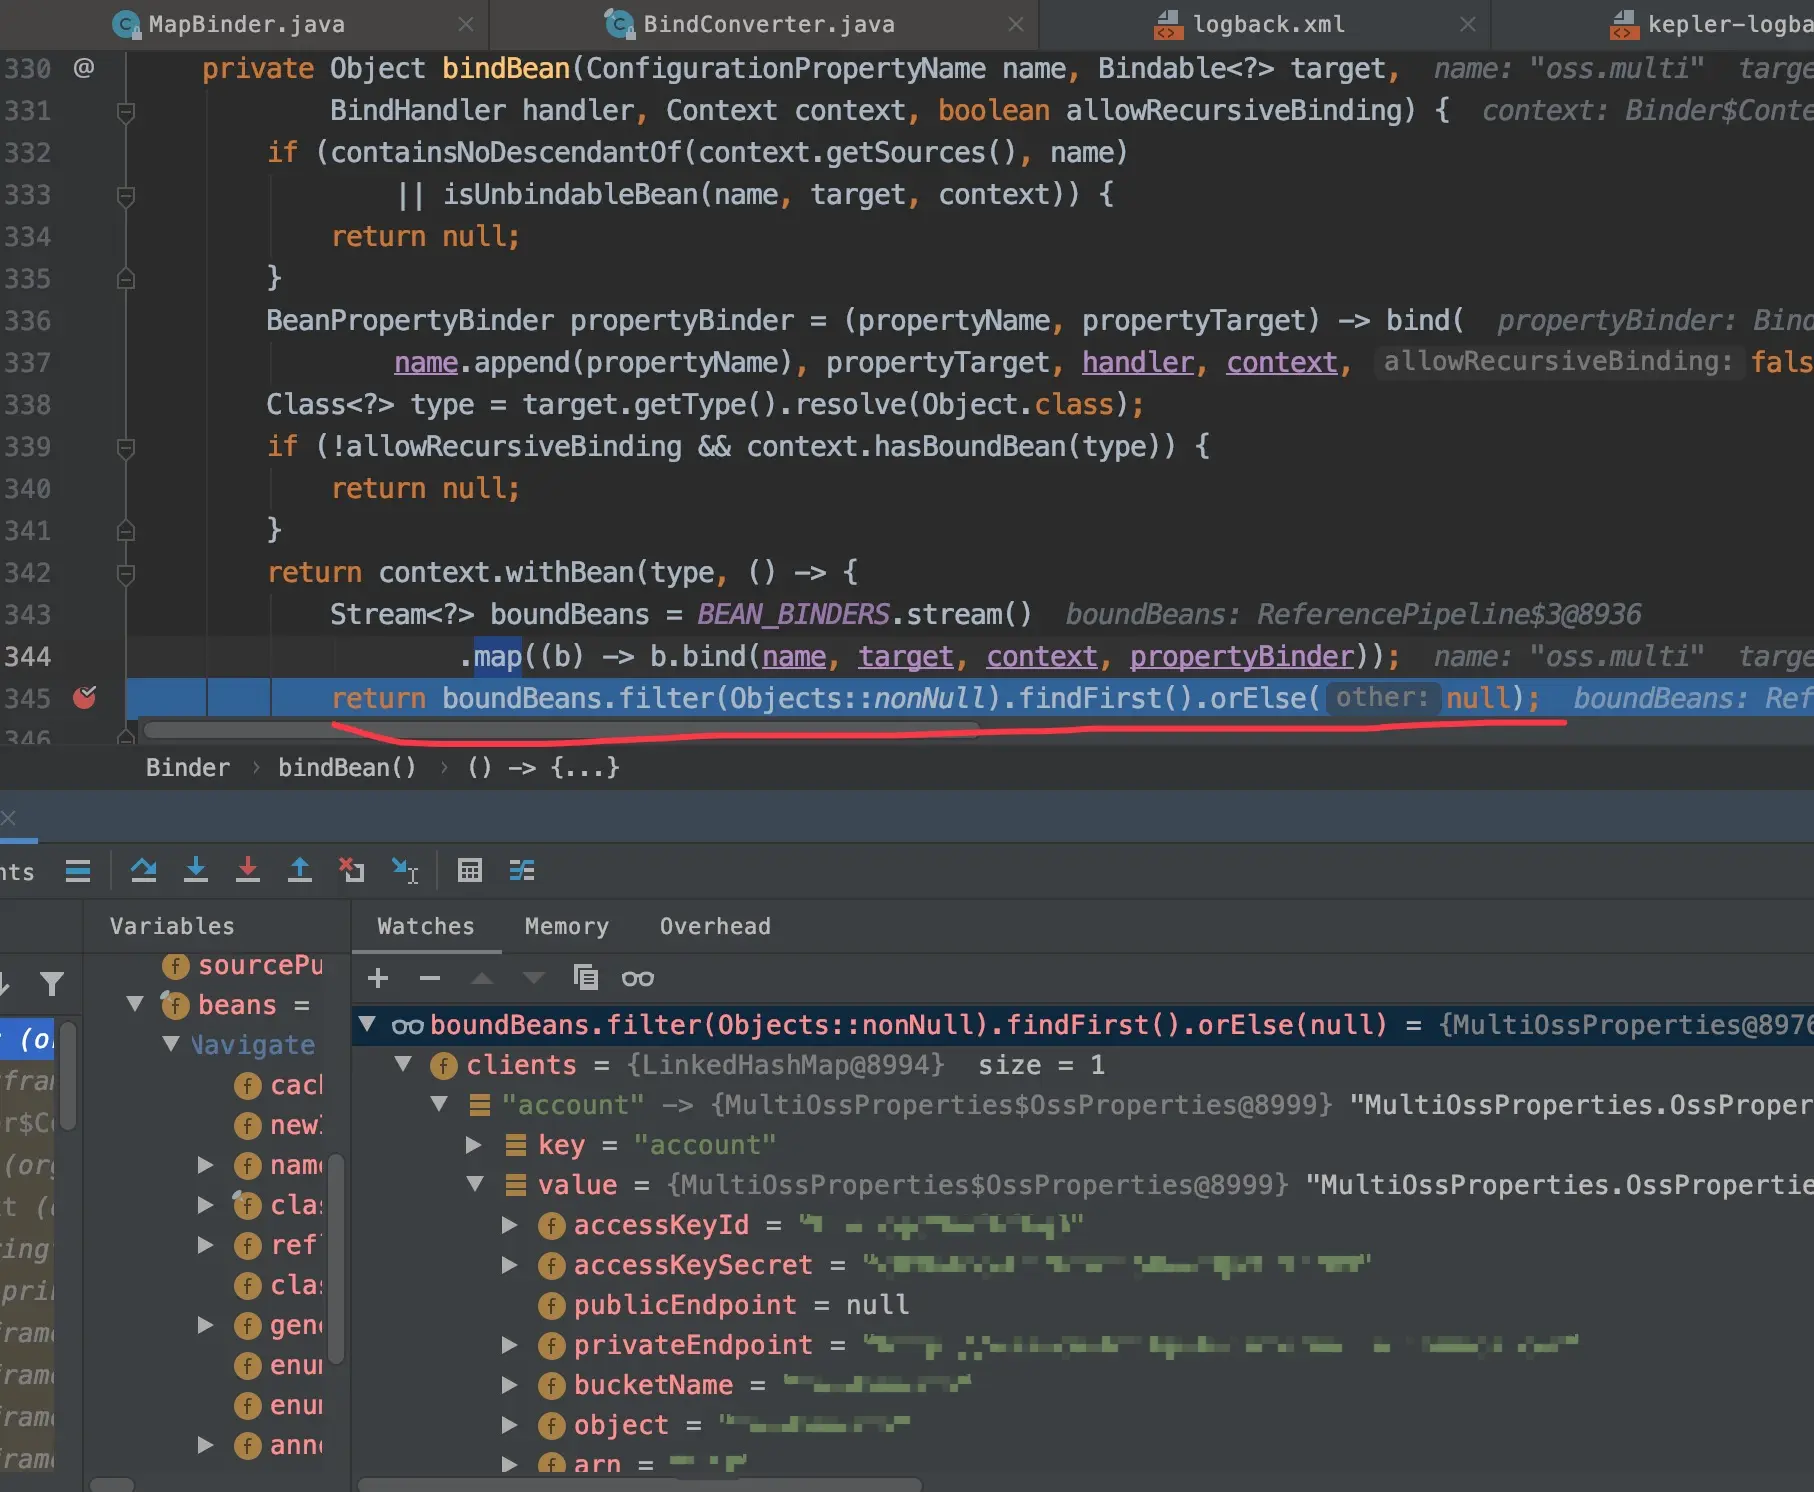Toggle fold end marker at line 341
Image resolution: width=1814 pixels, height=1492 pixels.
click(x=126, y=530)
